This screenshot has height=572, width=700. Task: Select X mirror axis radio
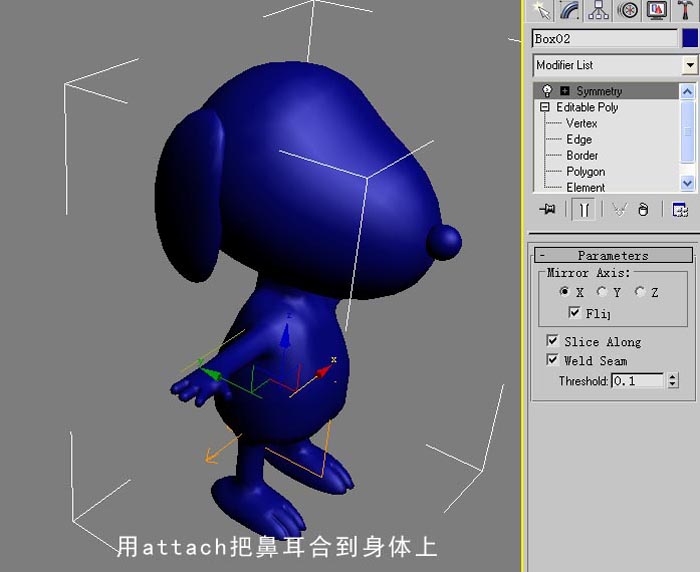[x=564, y=292]
